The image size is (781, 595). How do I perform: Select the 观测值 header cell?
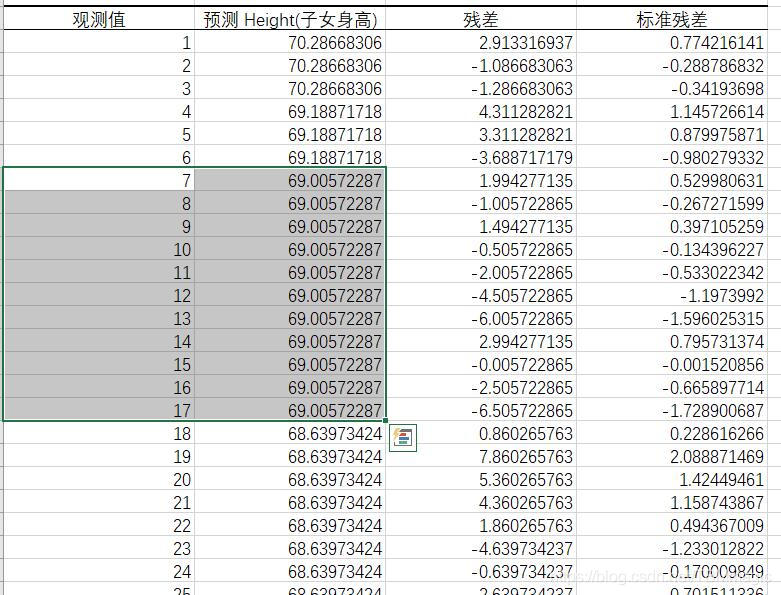pos(99,19)
